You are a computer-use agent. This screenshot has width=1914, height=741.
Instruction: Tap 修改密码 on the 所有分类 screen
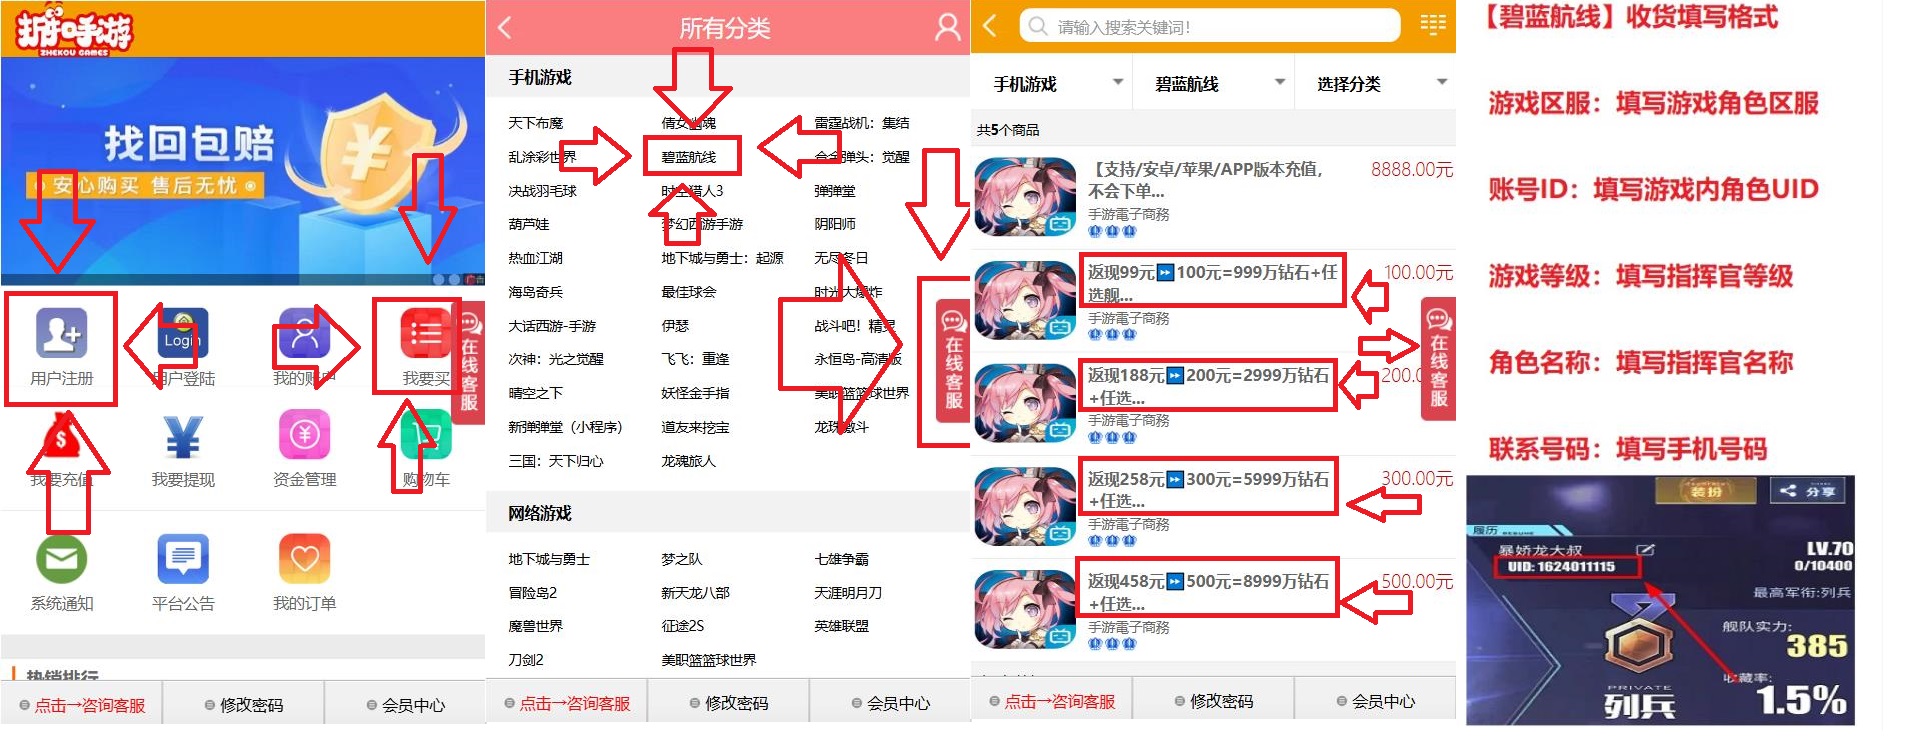tap(728, 703)
